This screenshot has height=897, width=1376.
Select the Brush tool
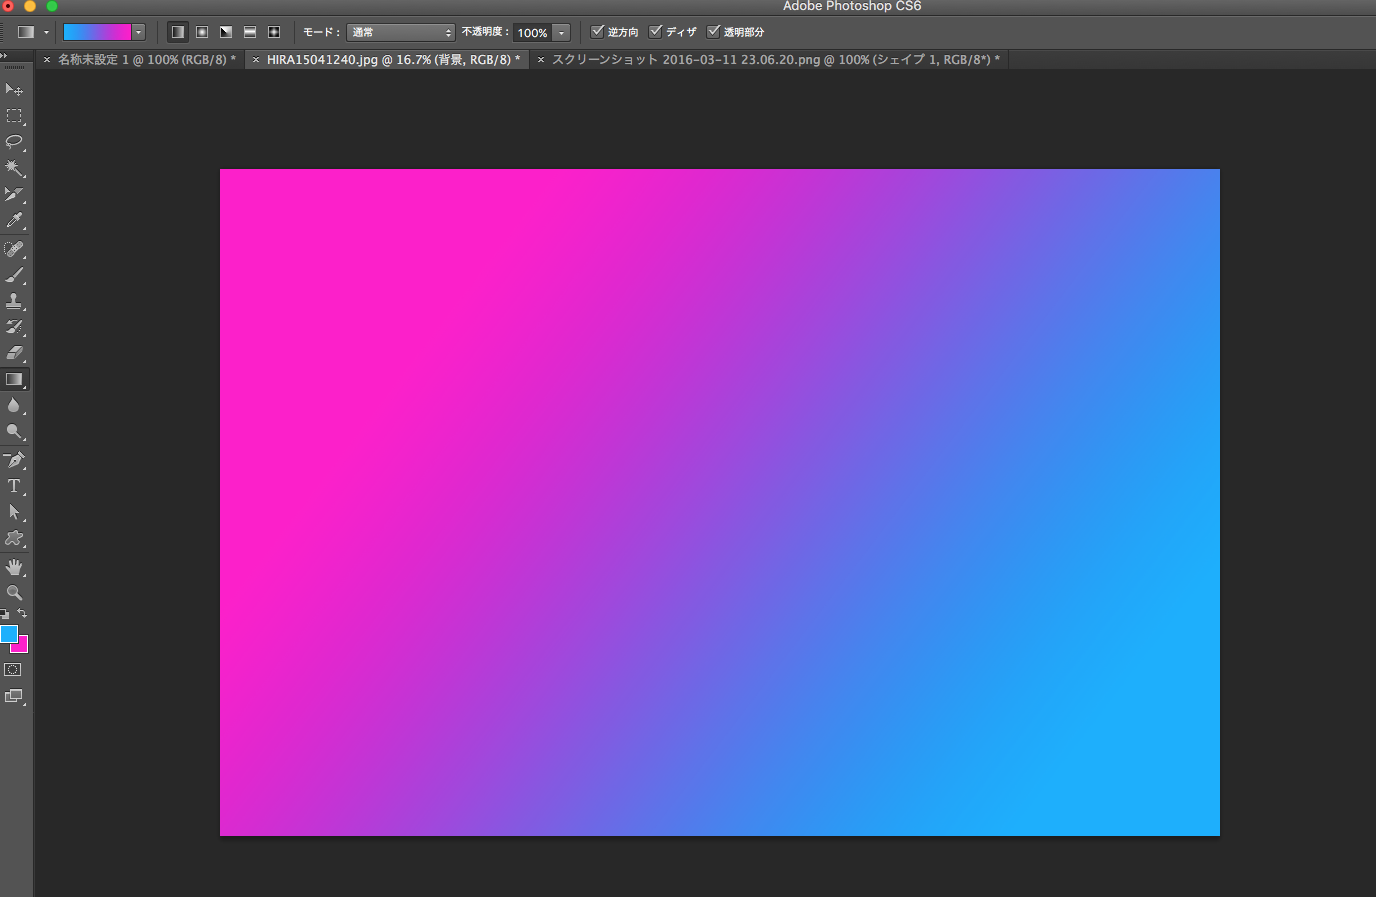click(14, 275)
